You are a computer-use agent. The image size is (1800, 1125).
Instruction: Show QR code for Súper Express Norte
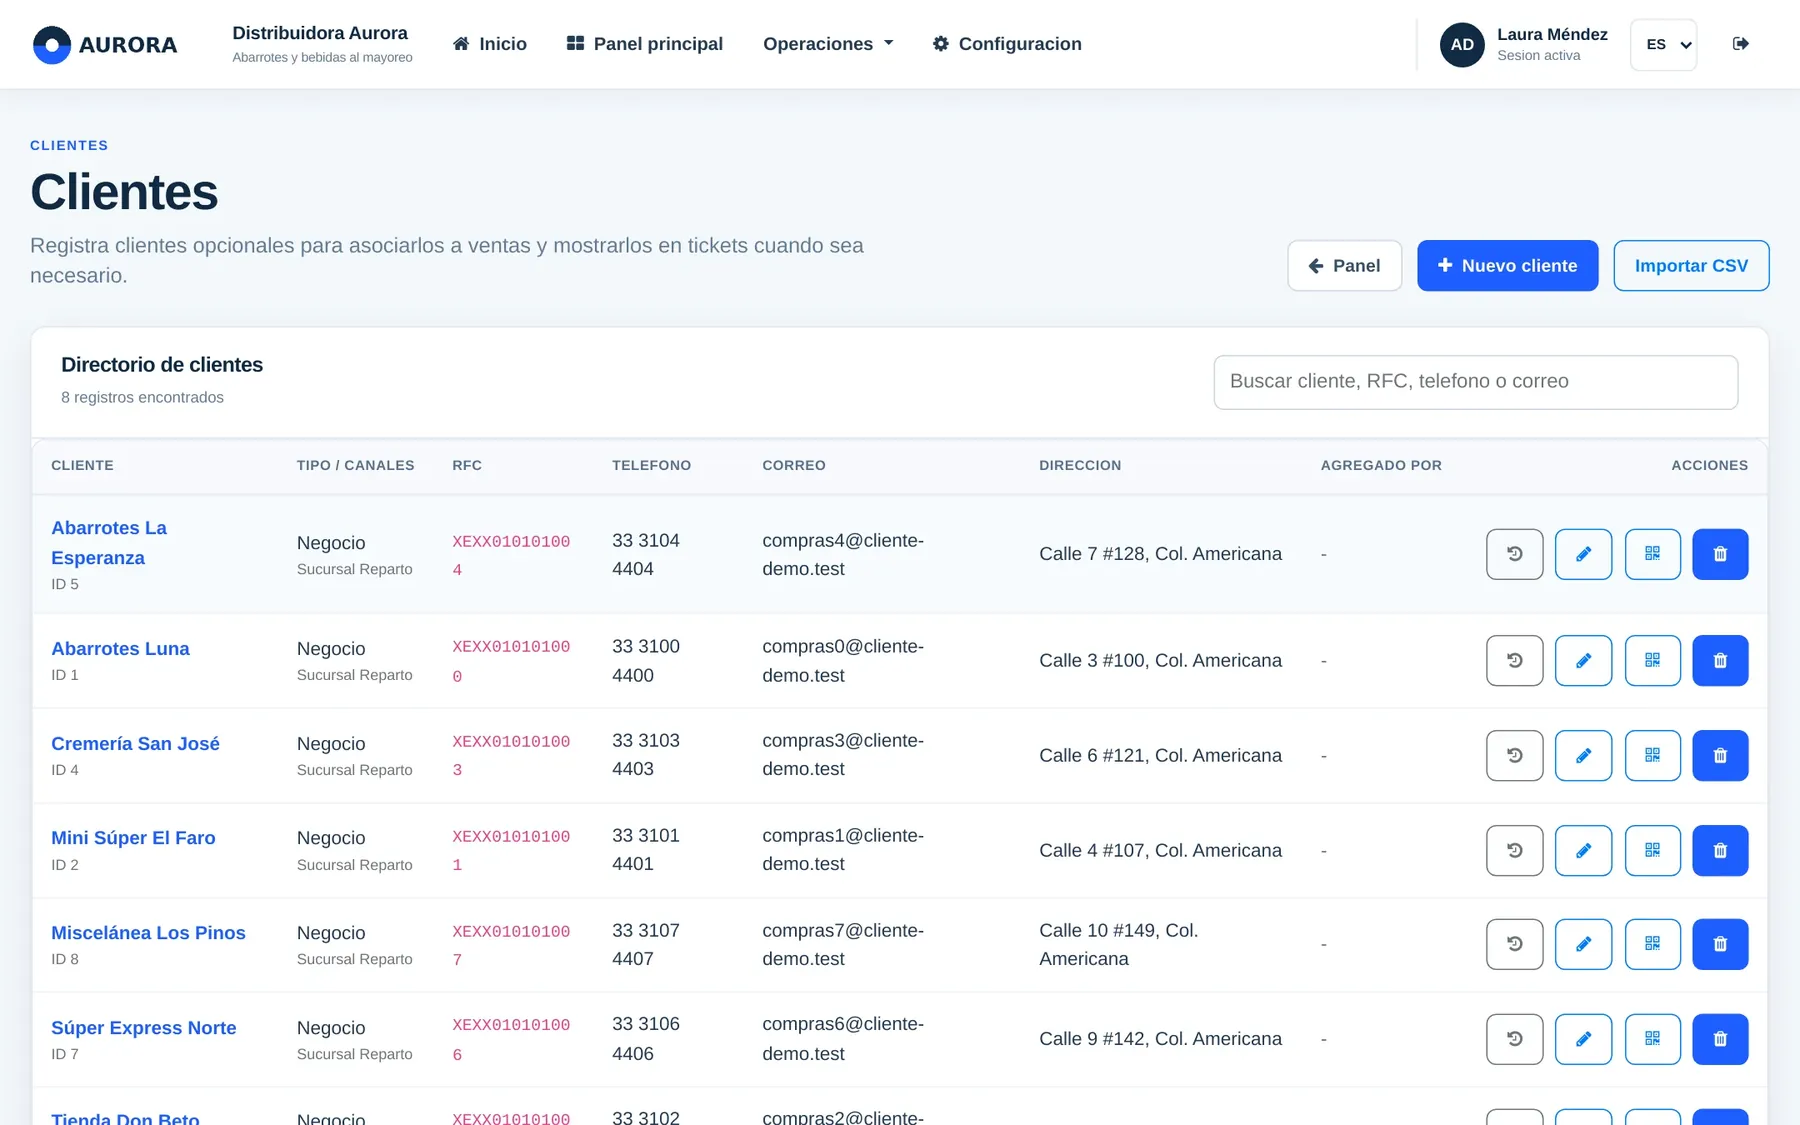[1652, 1039]
